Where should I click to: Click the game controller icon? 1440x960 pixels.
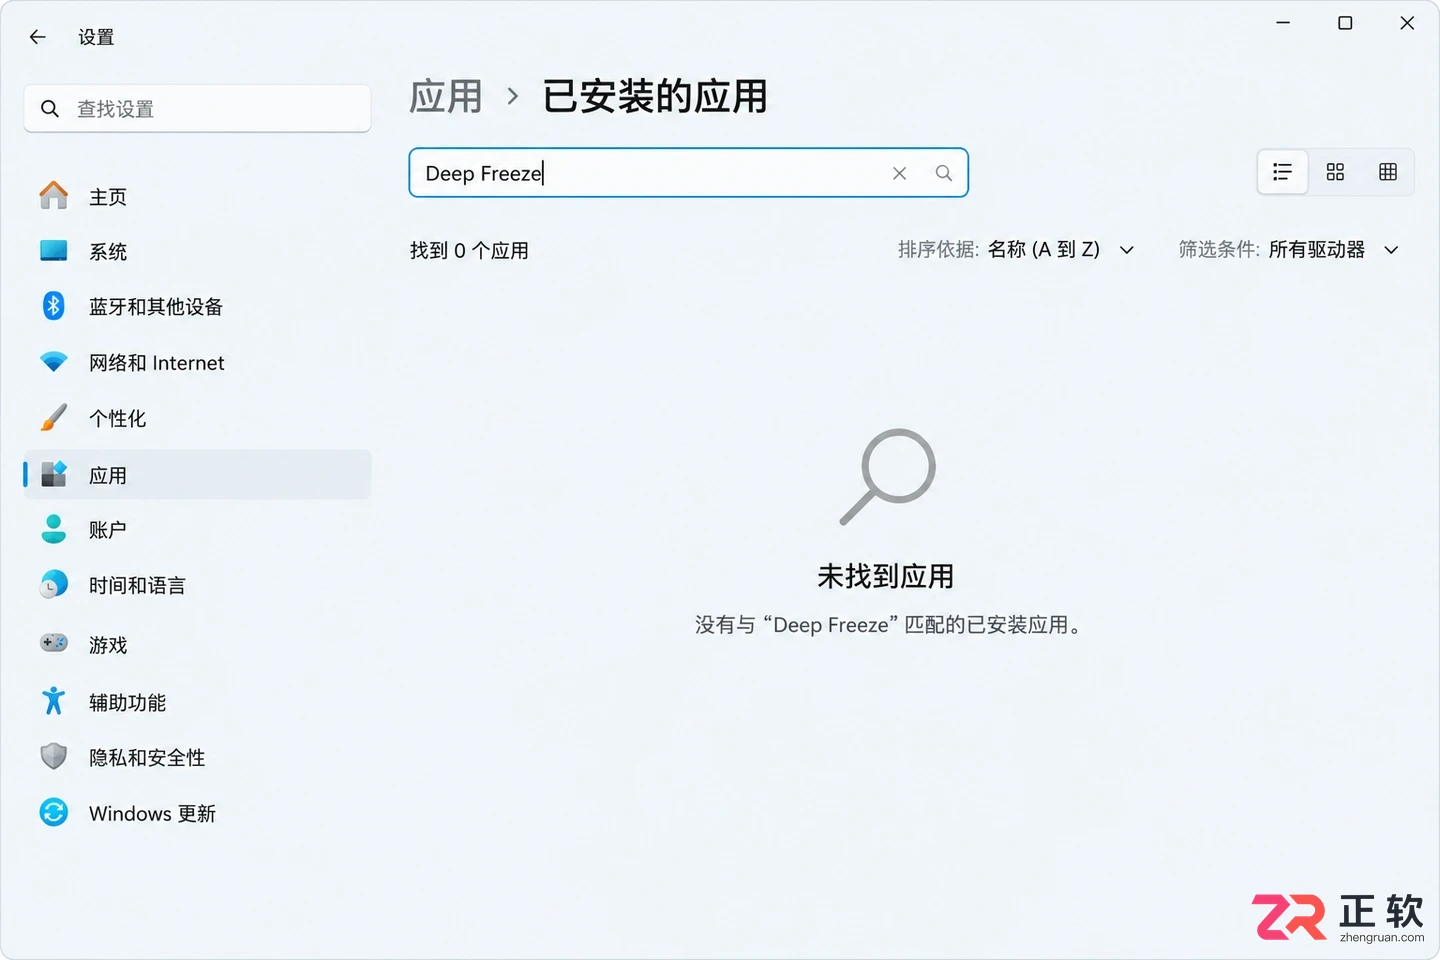54,643
